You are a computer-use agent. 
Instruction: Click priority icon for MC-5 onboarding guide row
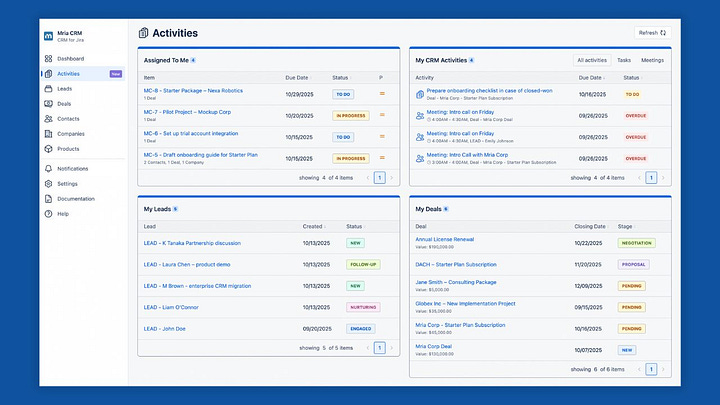(382, 158)
